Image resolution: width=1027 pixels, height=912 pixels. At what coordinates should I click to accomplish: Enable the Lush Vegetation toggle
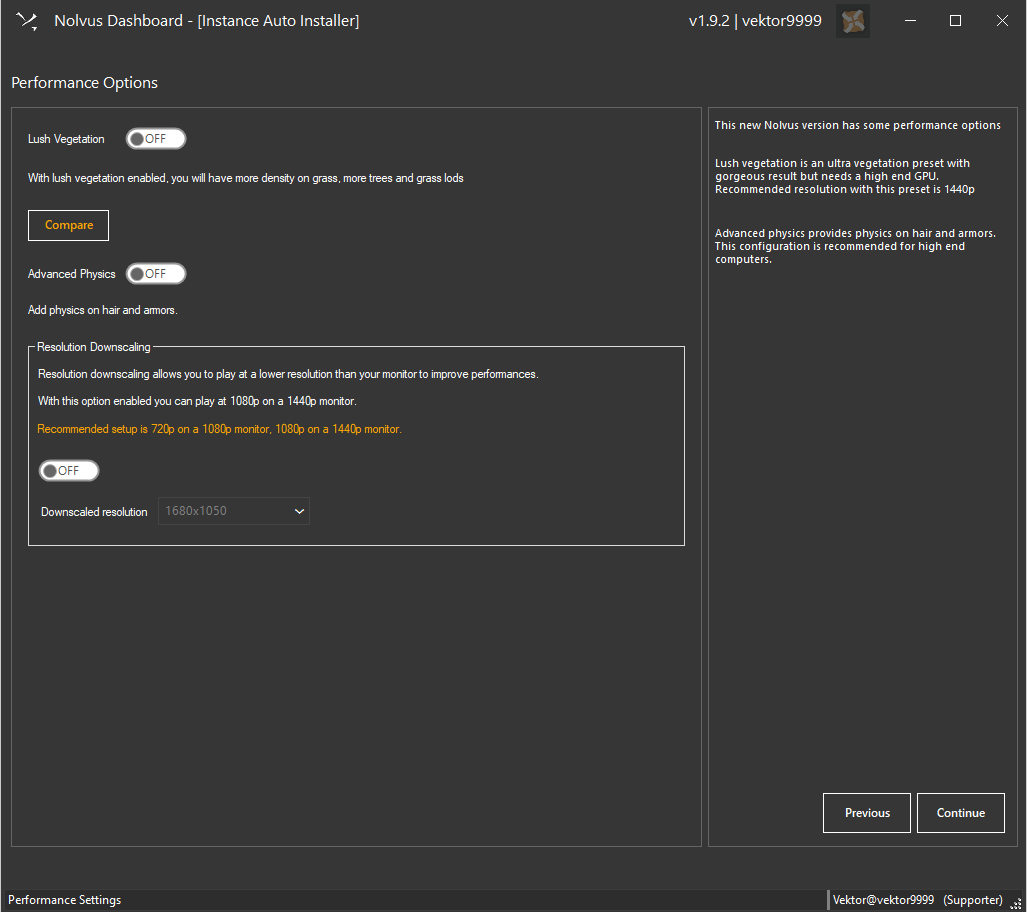click(156, 139)
